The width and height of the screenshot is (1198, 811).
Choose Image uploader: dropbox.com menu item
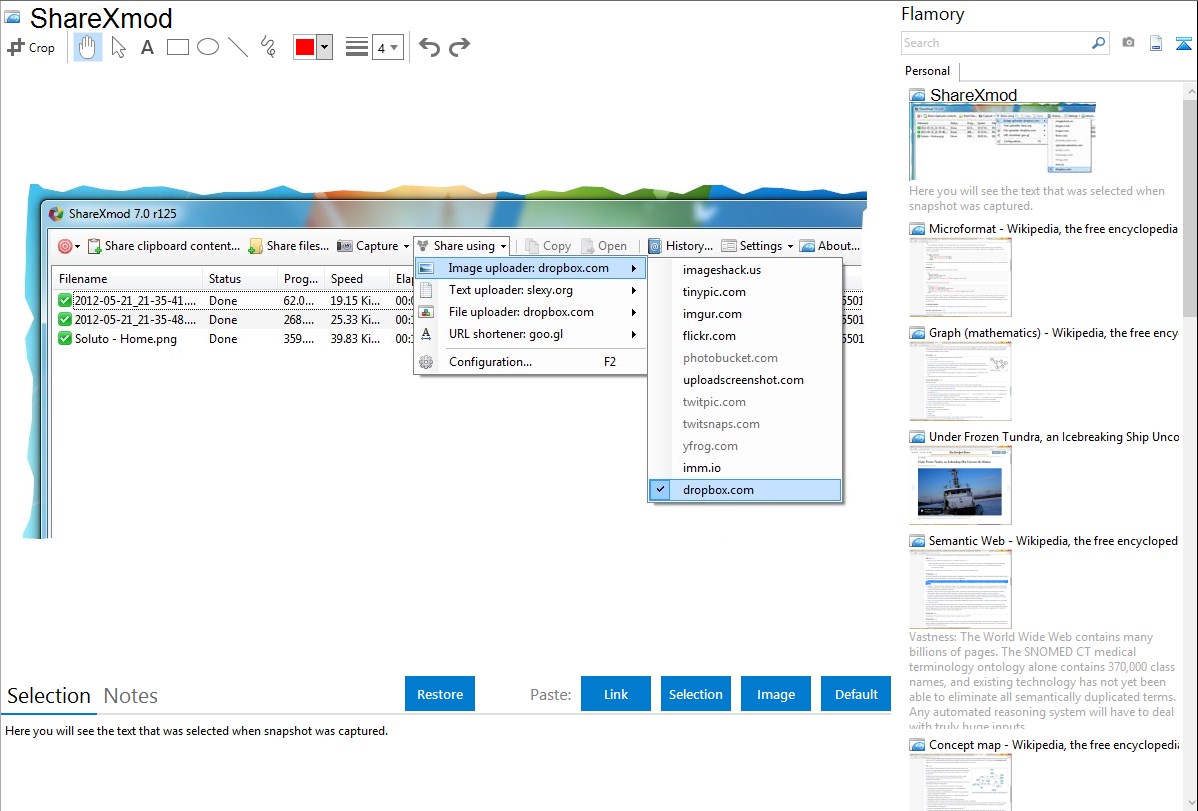click(x=530, y=268)
